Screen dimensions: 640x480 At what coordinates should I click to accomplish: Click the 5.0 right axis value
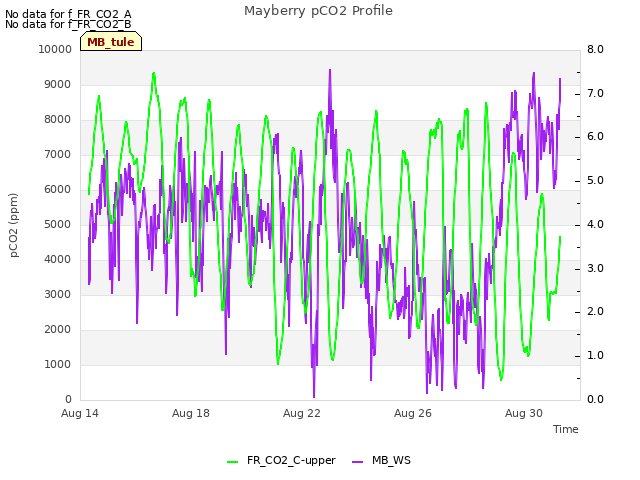tap(595, 181)
